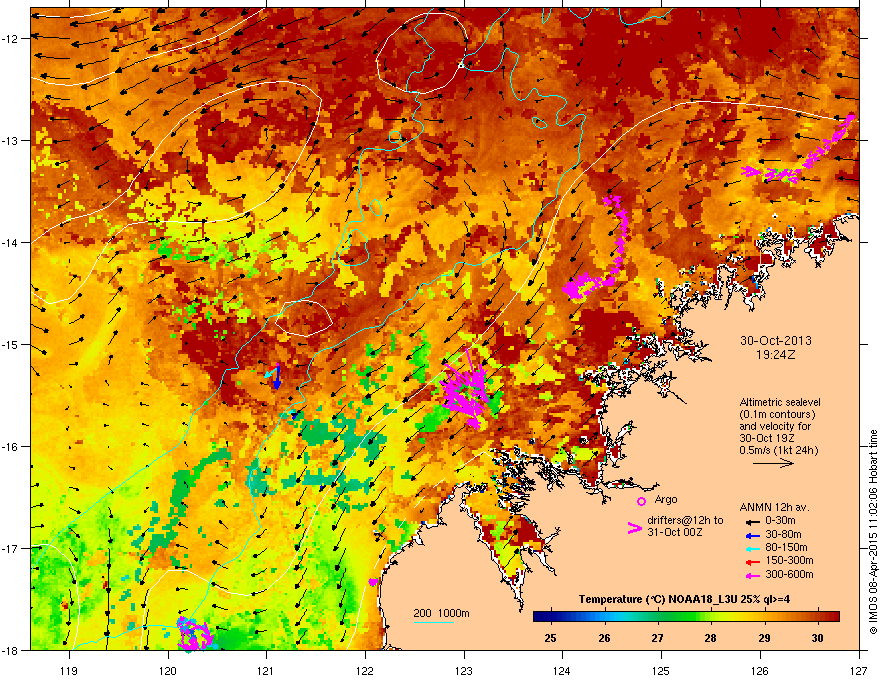
Task: Click the white circular contour near 122.6E 12.2S
Action: click(421, 53)
